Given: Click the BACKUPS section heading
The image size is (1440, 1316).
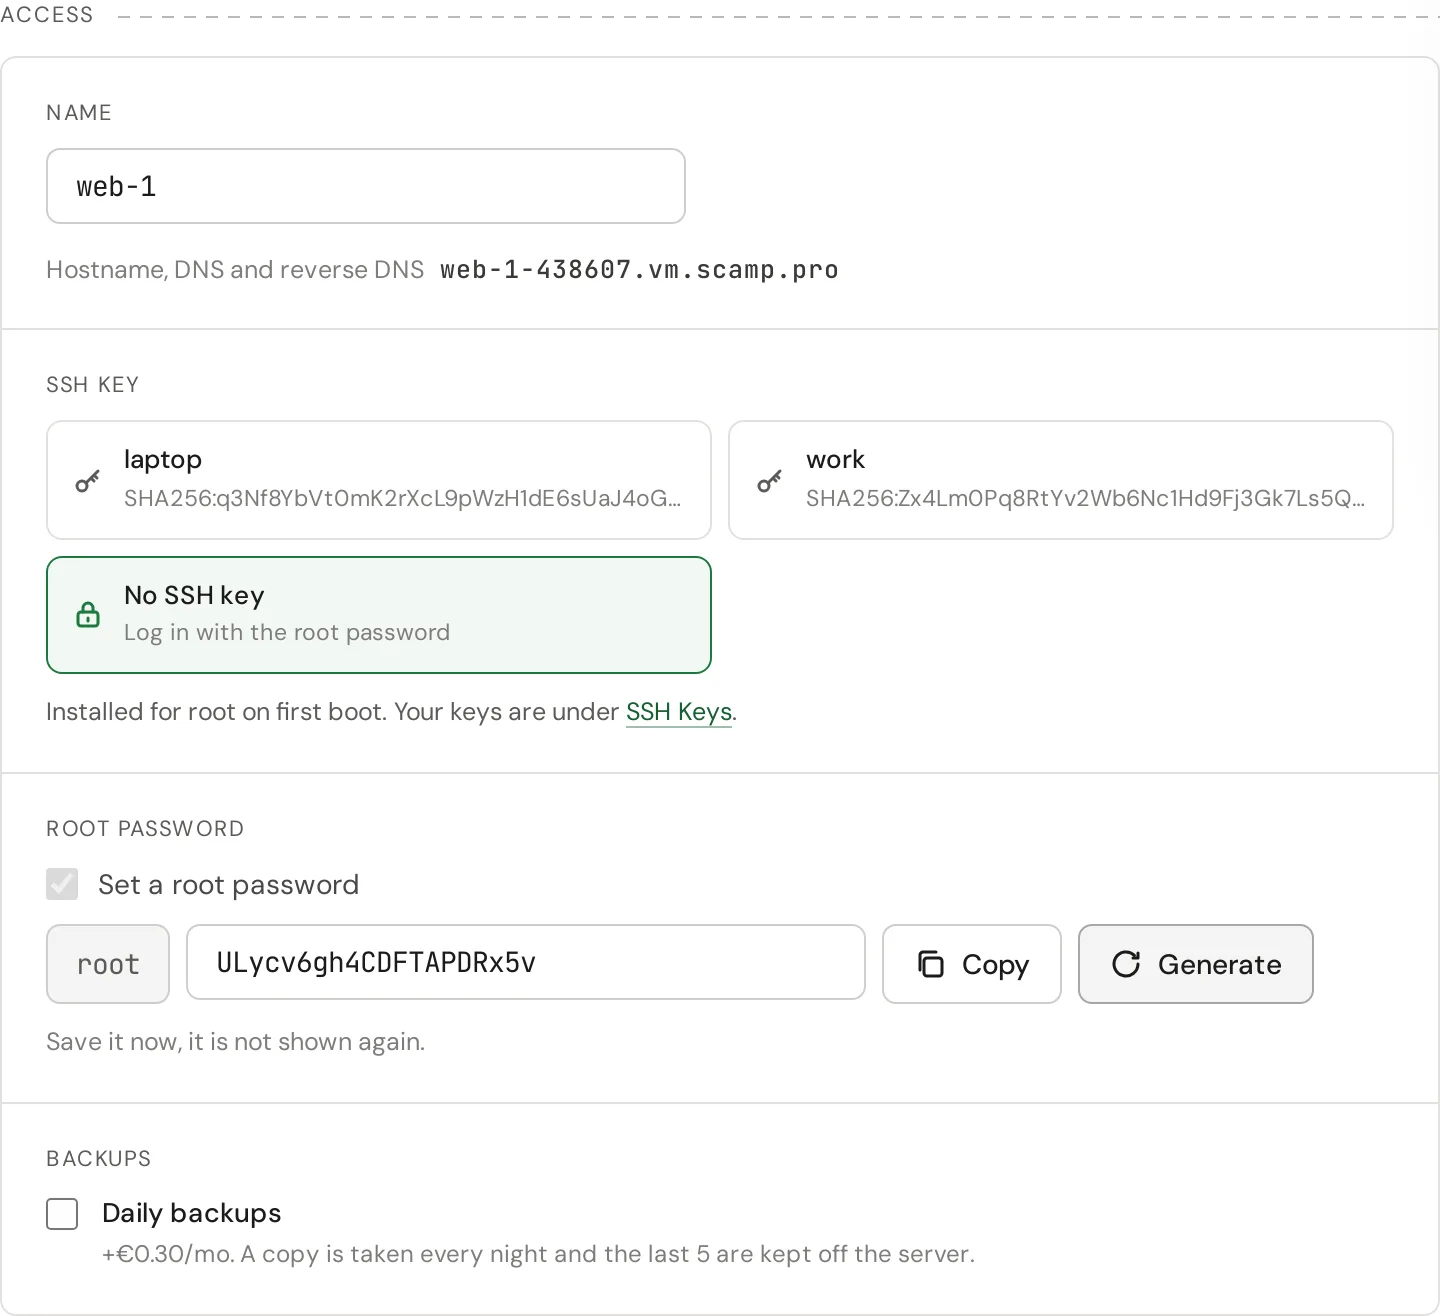Looking at the screenshot, I should [99, 1159].
